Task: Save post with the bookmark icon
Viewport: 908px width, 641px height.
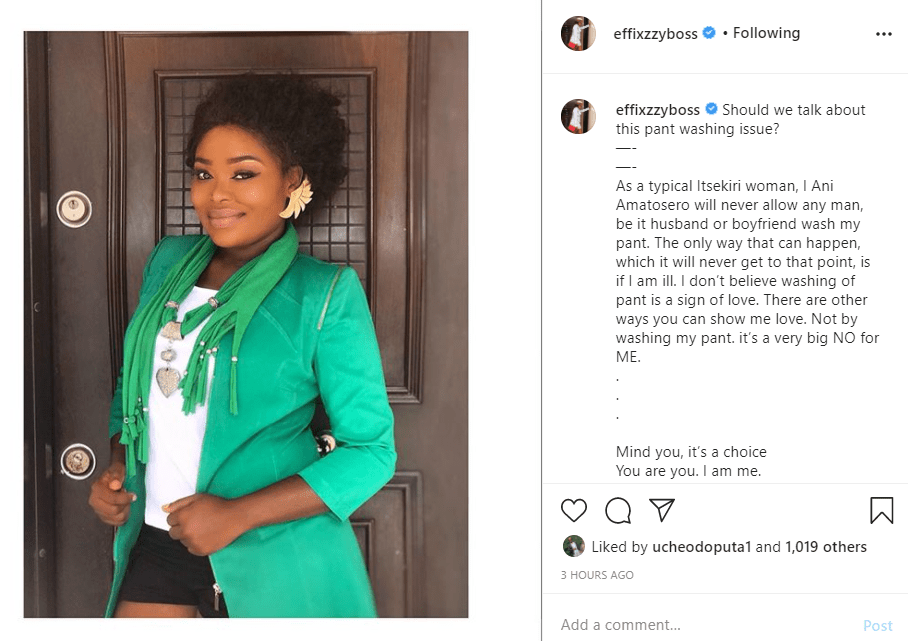Action: (x=881, y=511)
